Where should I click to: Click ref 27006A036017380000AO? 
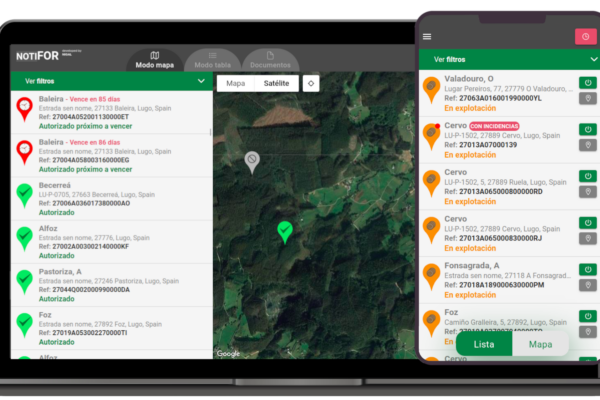91,203
